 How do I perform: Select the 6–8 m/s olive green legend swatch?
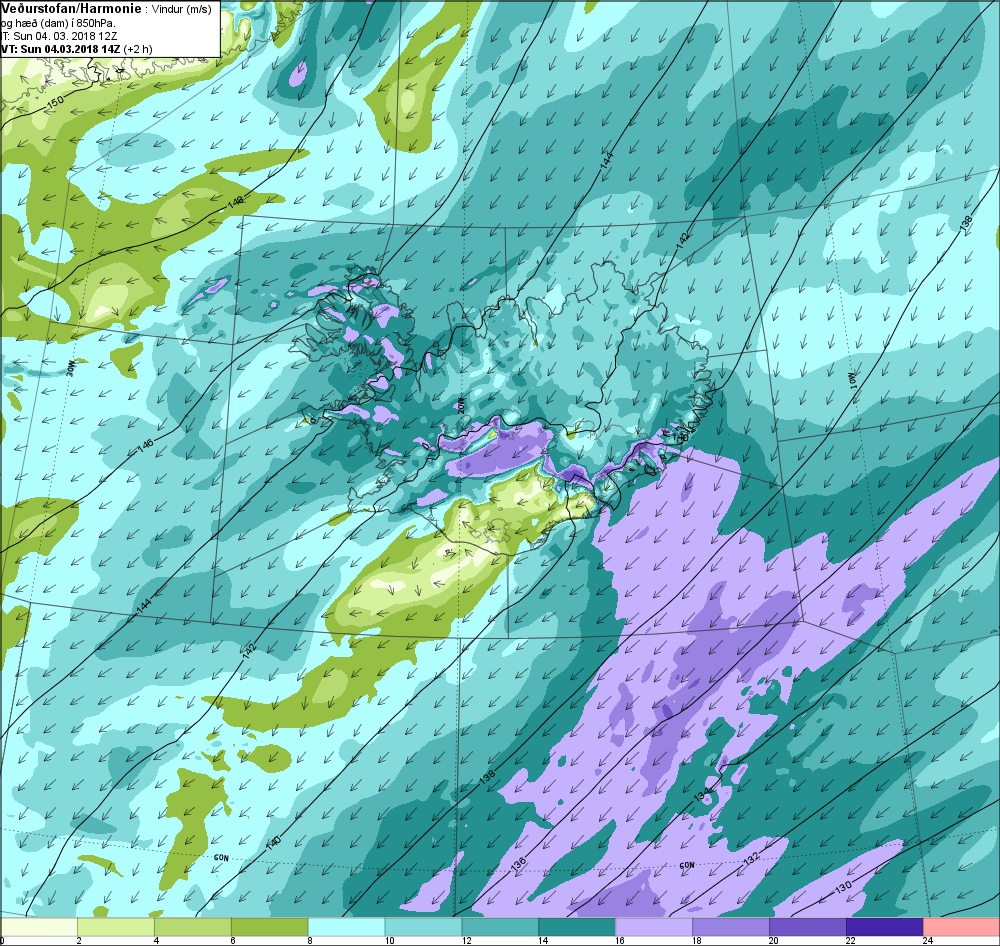[x=269, y=926]
